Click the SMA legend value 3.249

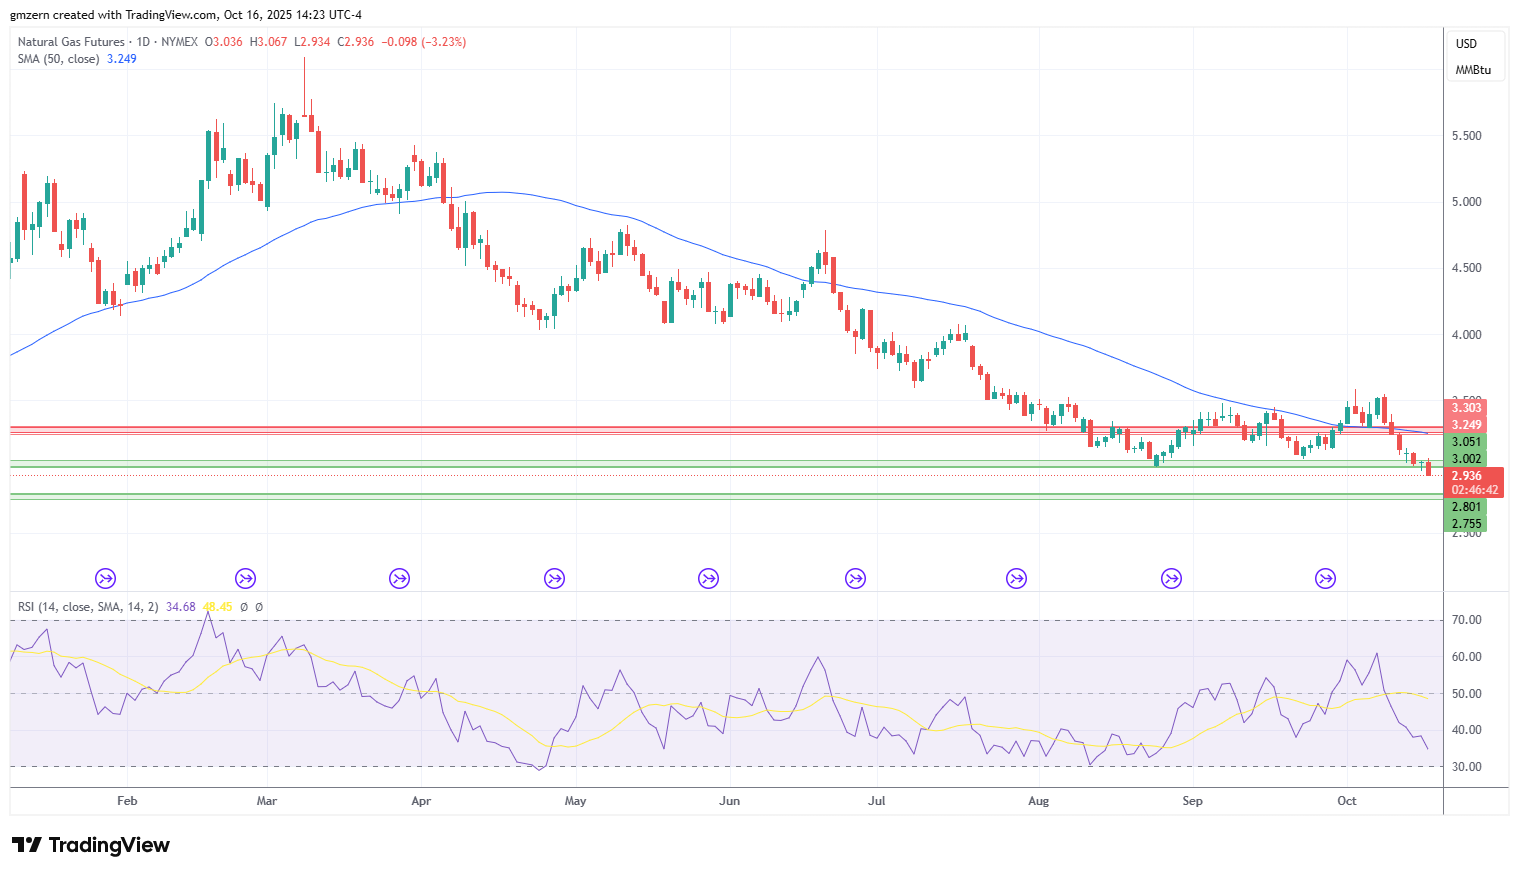click(x=122, y=59)
